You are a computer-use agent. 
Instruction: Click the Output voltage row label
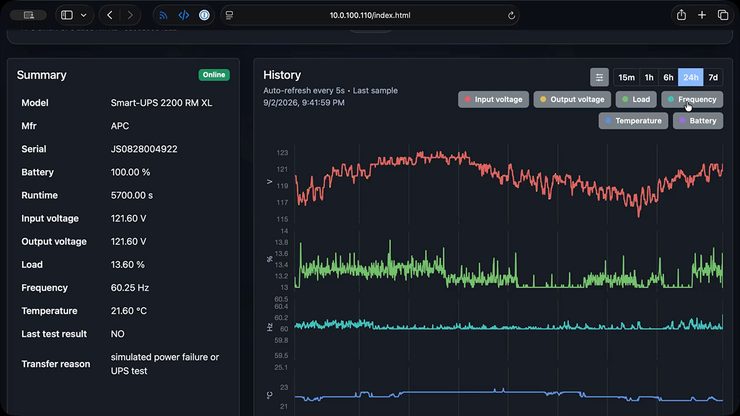(54, 242)
